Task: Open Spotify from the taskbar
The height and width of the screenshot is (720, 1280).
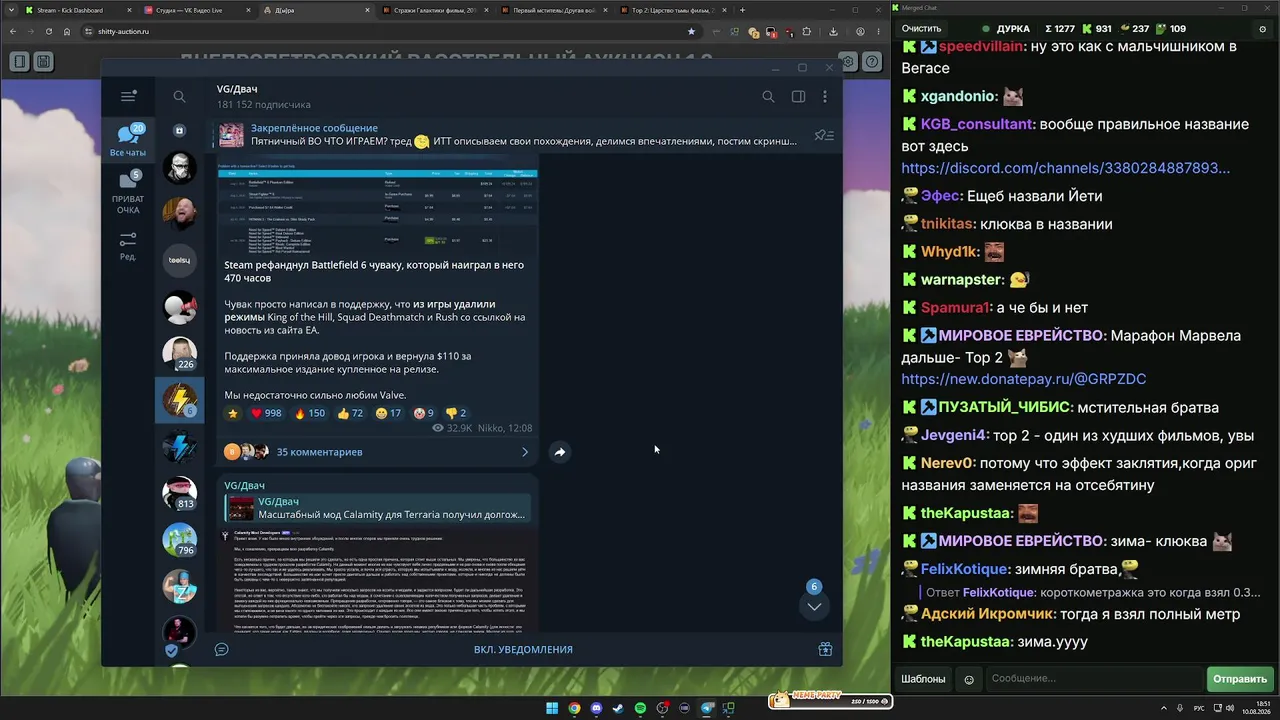Action: point(640,708)
